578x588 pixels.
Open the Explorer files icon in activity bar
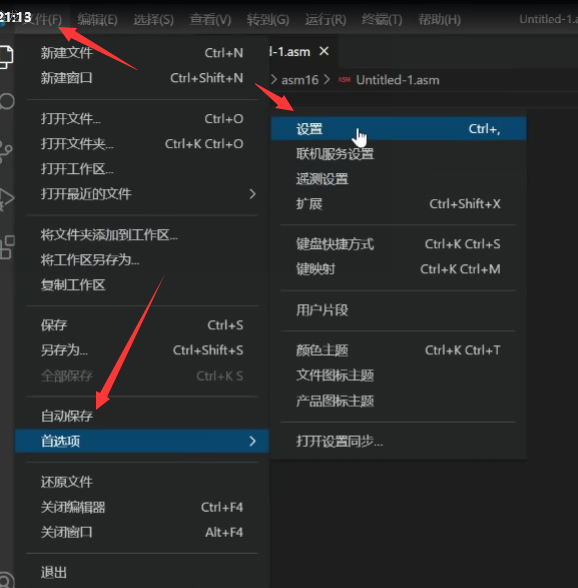point(6,57)
